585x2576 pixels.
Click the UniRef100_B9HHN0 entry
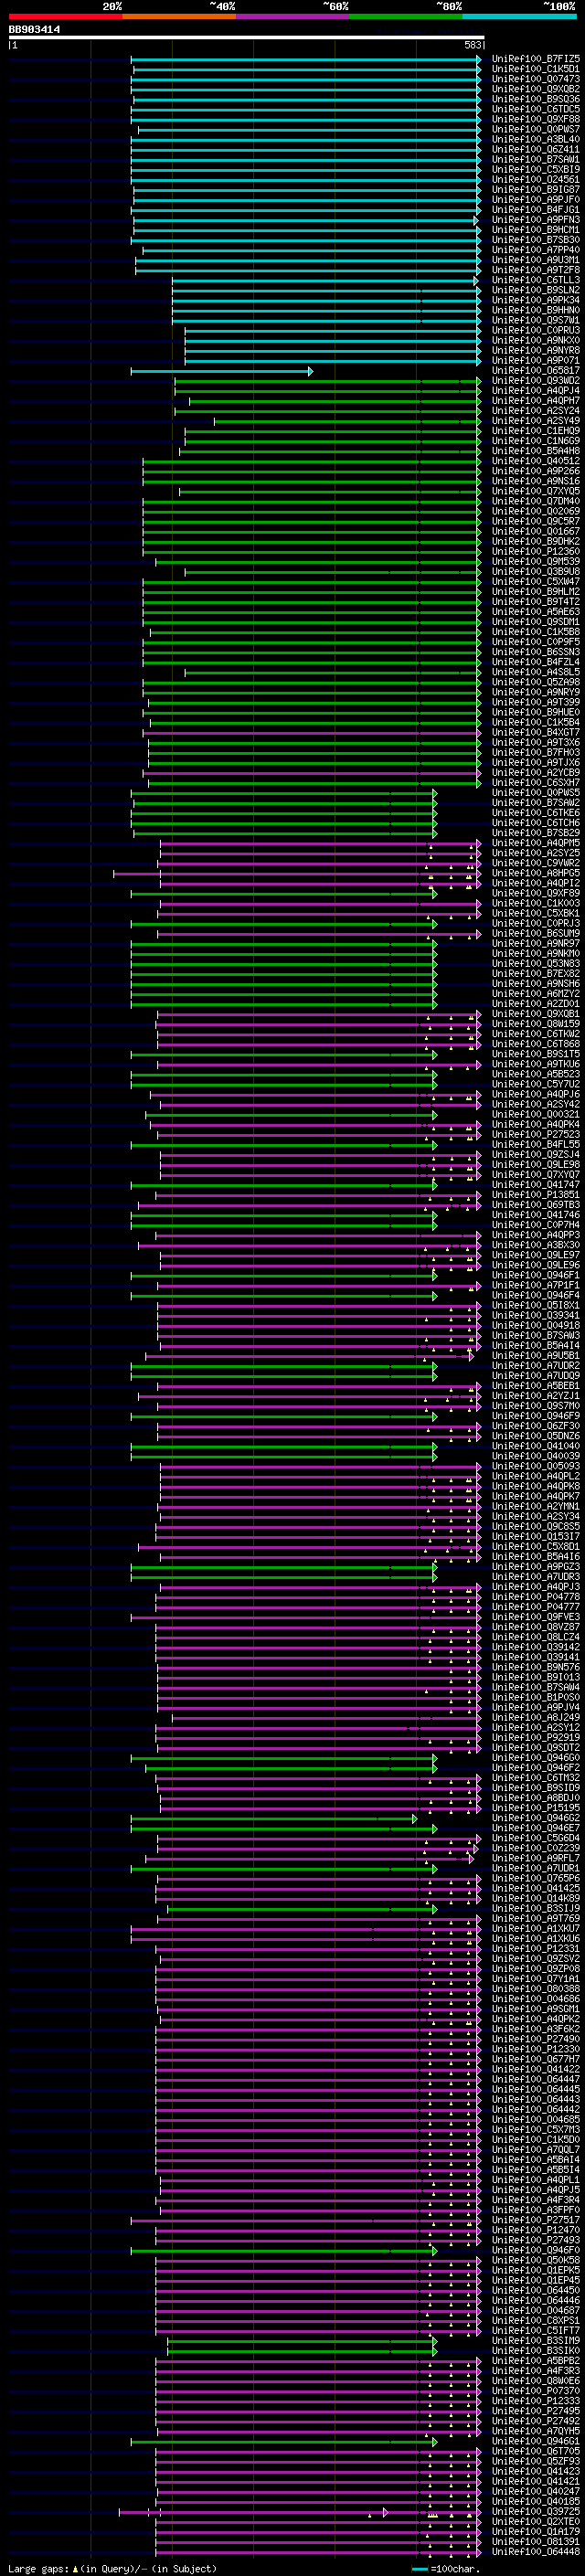tap(536, 311)
